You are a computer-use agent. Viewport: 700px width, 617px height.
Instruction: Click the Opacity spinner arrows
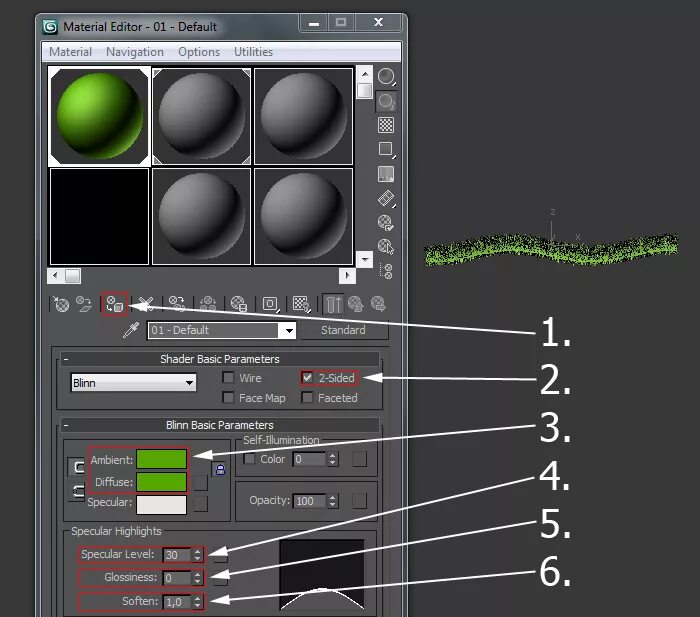[332, 501]
